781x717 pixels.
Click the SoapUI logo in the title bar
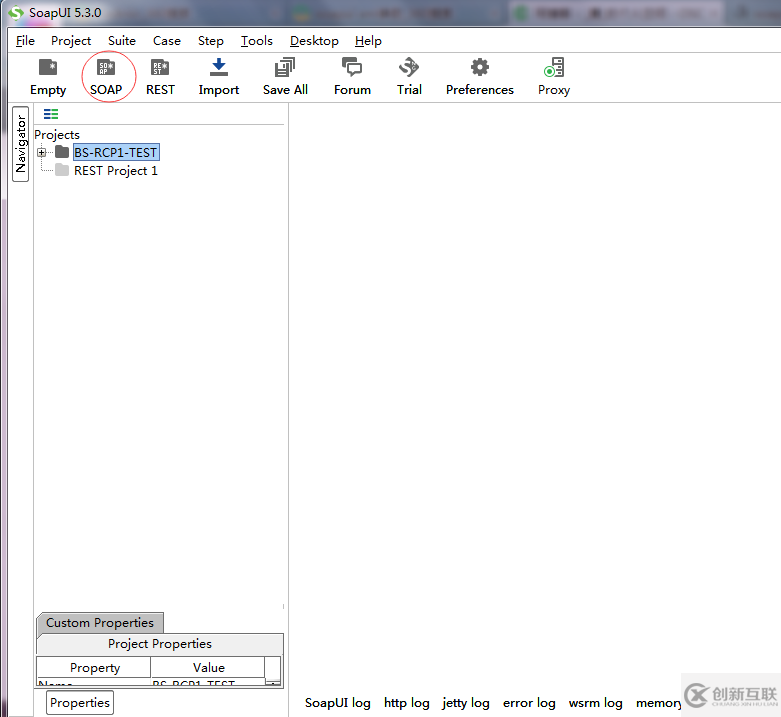coord(16,12)
